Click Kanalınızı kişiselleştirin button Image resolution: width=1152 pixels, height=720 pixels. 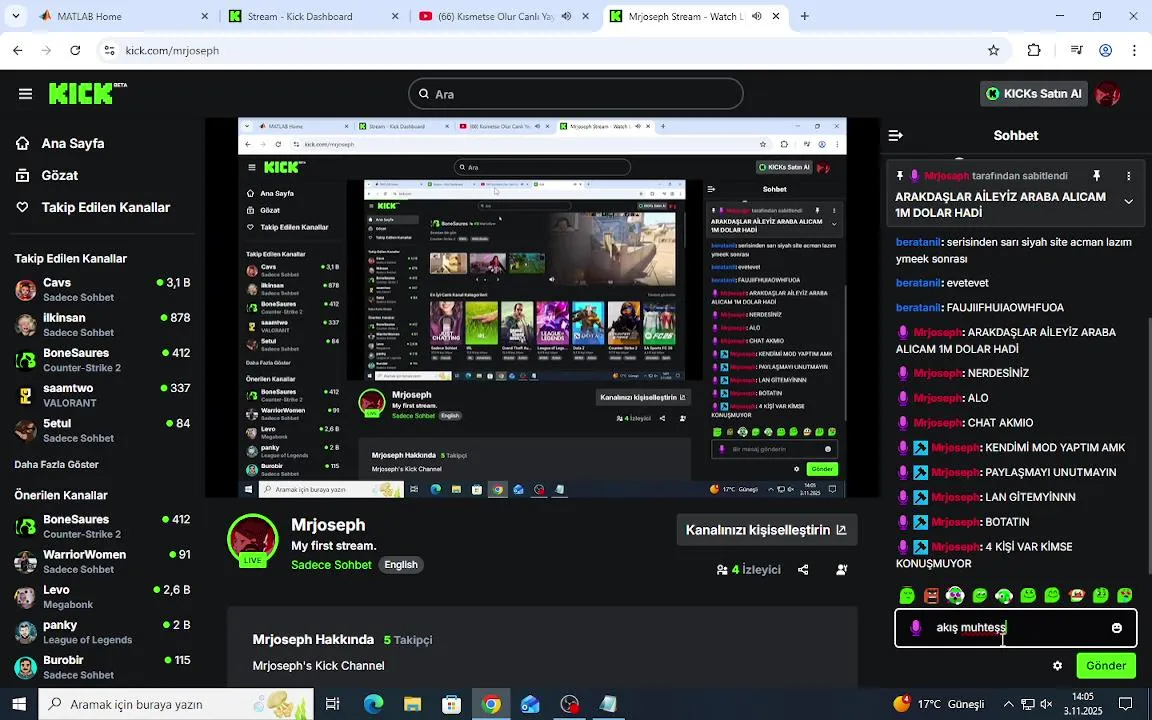pyautogui.click(x=767, y=530)
